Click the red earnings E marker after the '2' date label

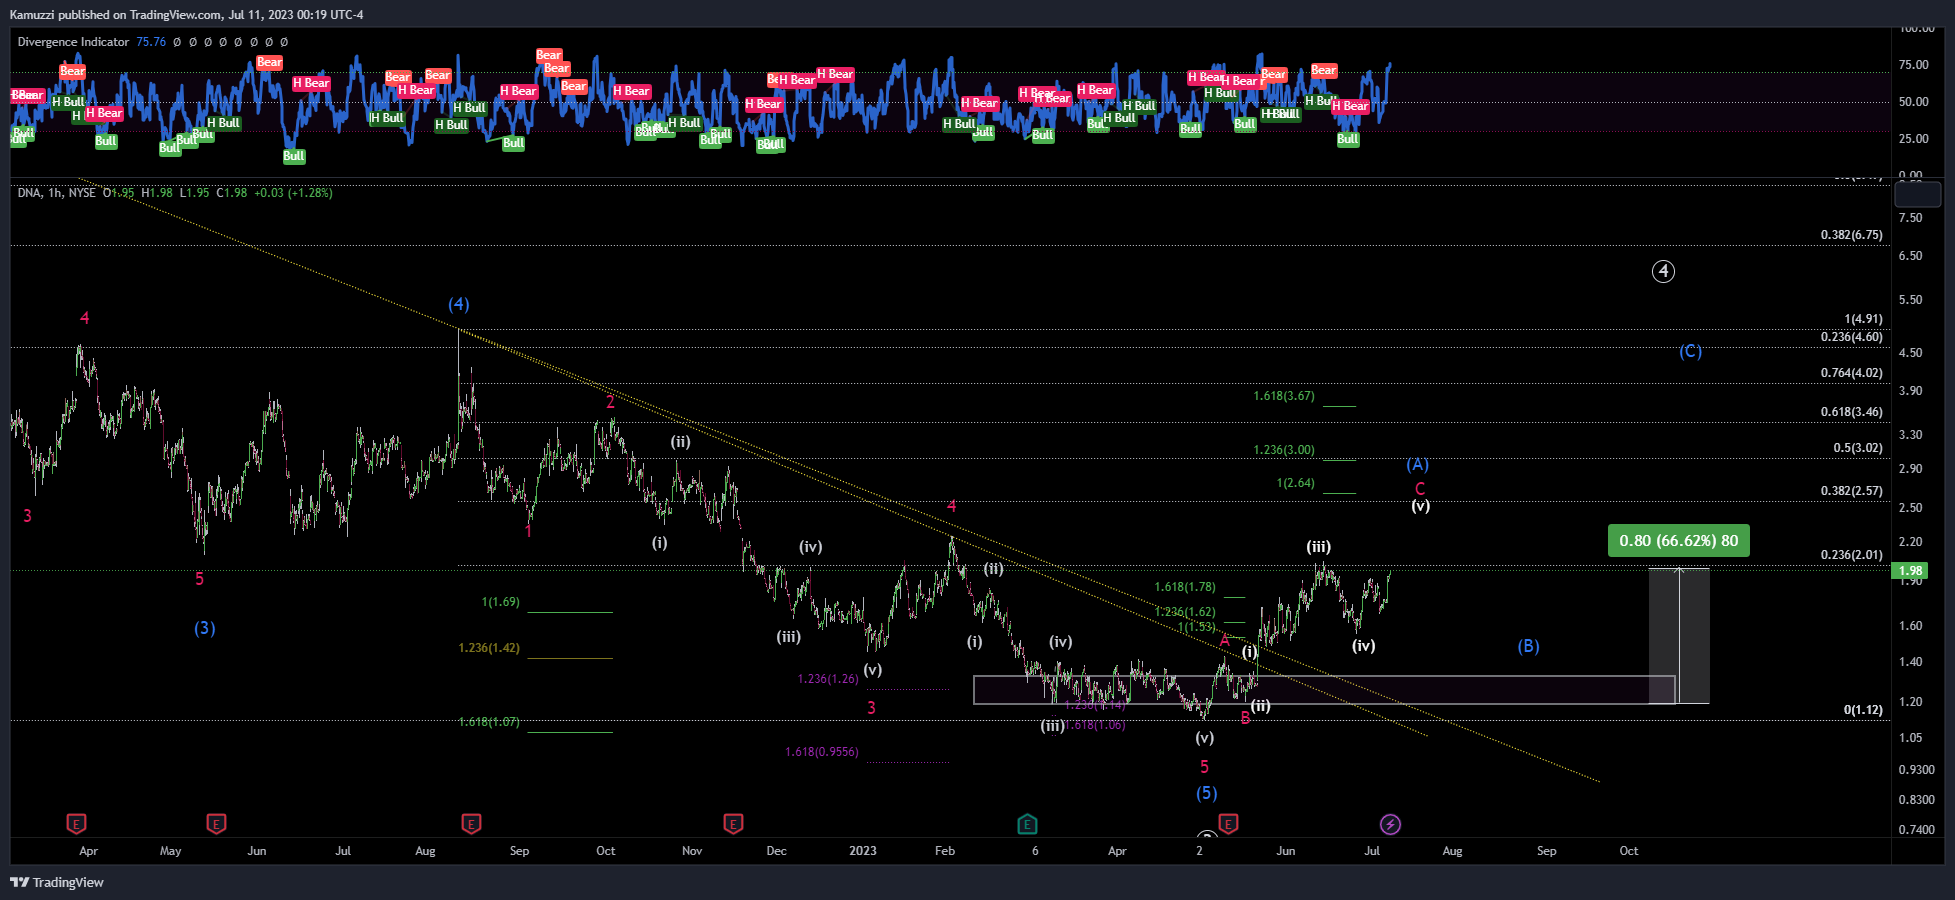(1228, 824)
